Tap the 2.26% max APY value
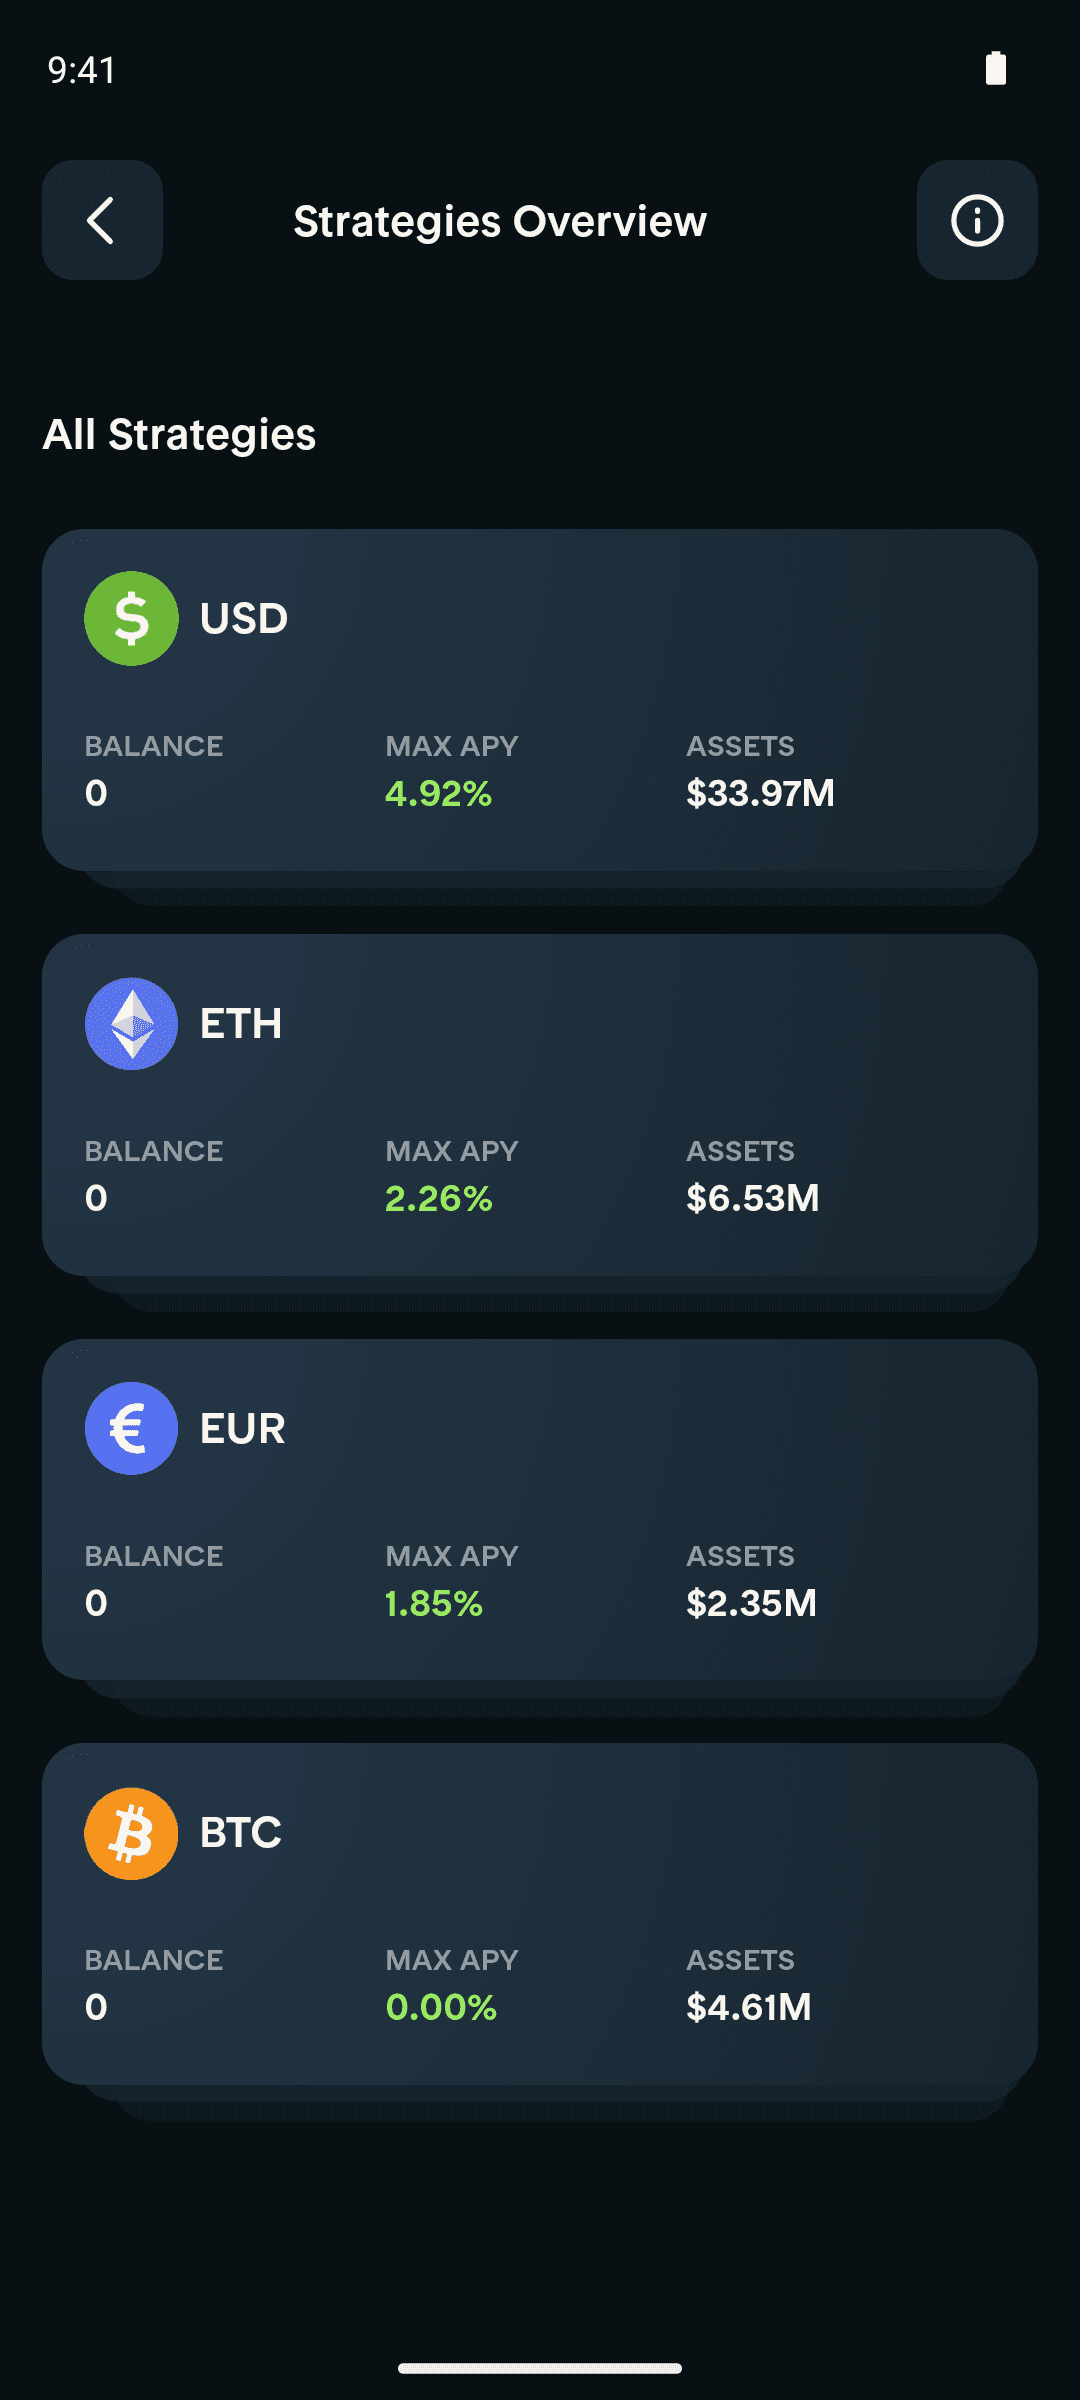 [x=438, y=1198]
